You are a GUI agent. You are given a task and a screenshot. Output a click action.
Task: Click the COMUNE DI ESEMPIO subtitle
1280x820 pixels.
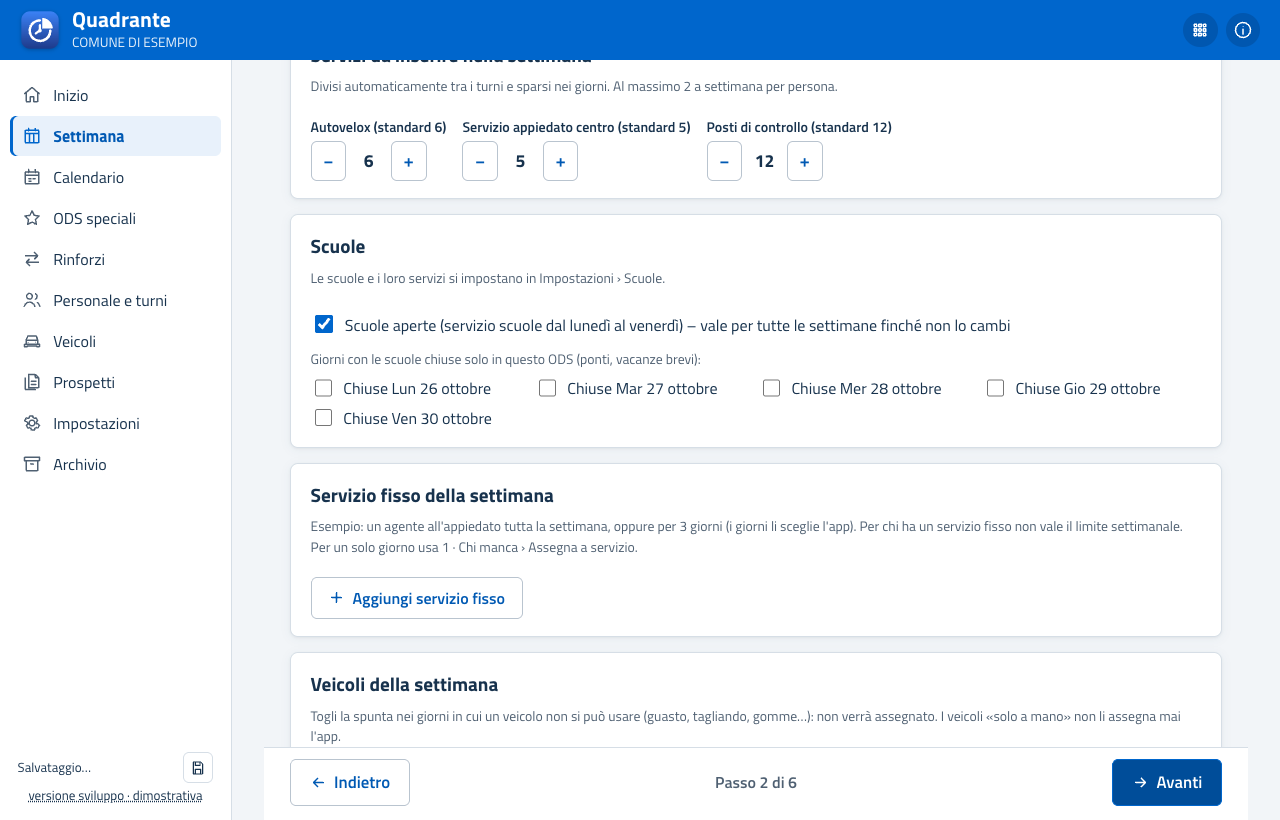click(135, 43)
